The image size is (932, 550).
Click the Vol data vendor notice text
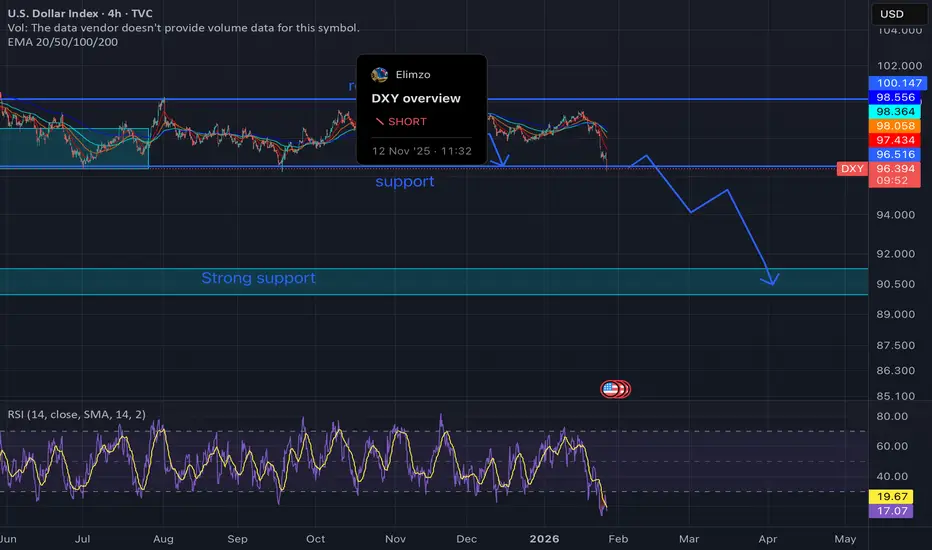click(x=184, y=27)
